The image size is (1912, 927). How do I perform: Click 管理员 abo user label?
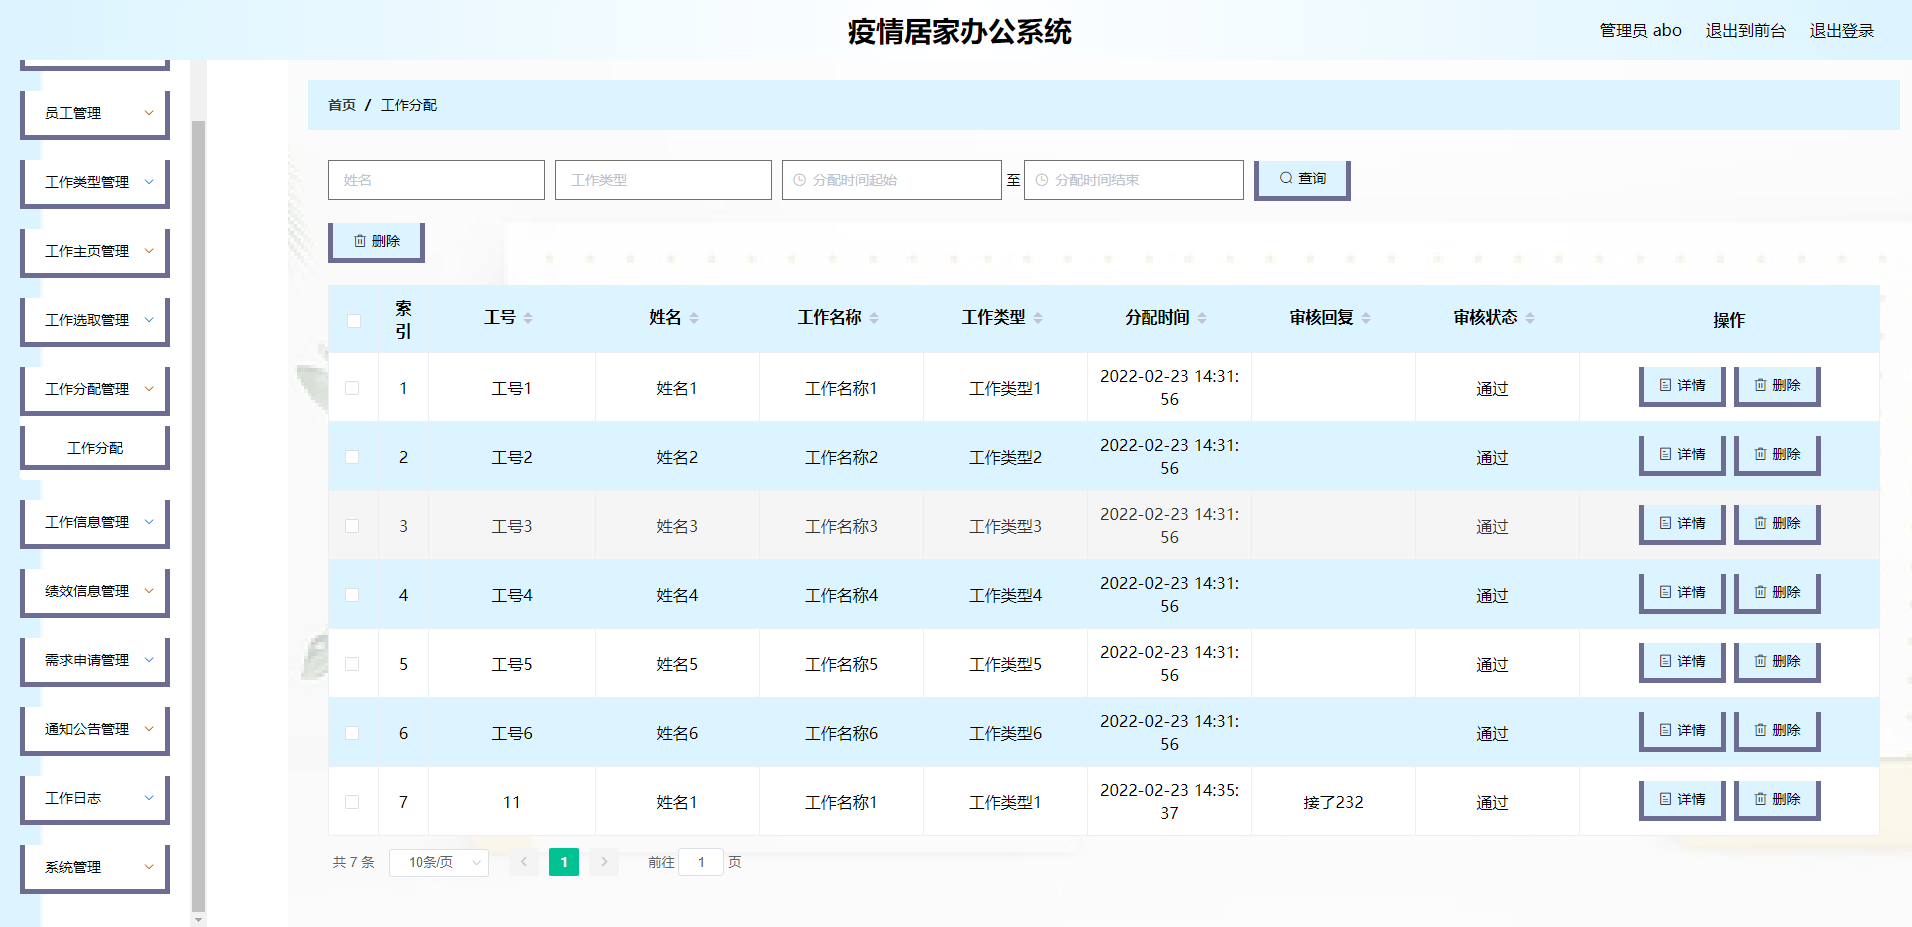[1640, 31]
